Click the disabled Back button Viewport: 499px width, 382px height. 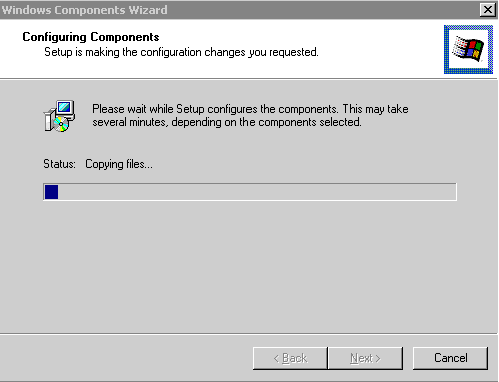290,358
